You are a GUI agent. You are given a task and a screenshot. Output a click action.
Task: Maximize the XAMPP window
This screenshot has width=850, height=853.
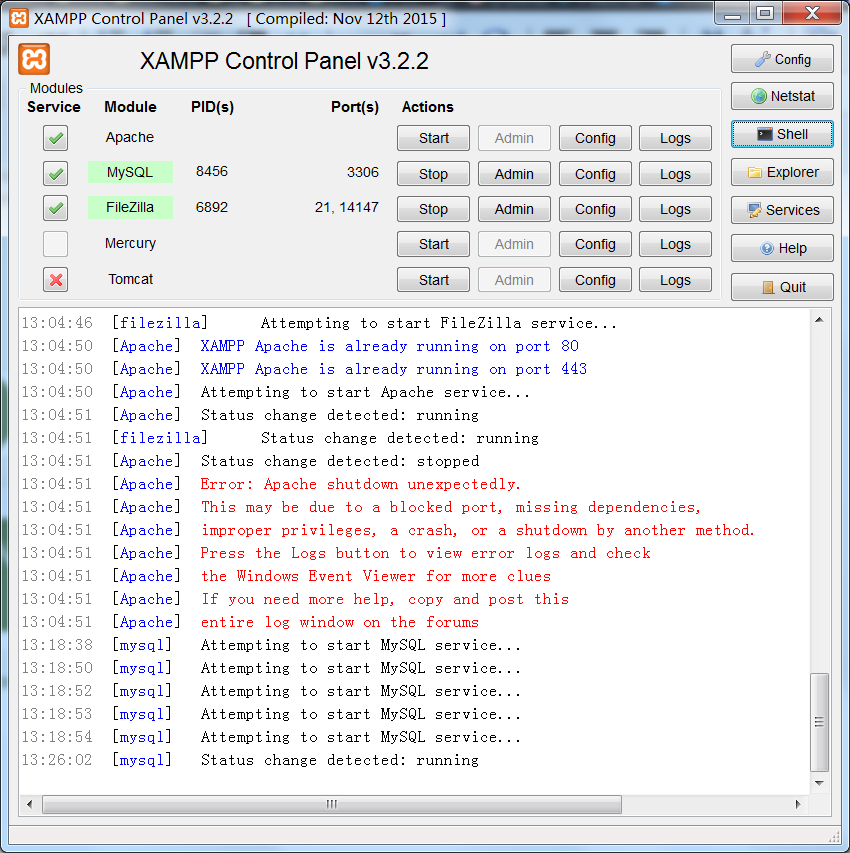tap(765, 13)
